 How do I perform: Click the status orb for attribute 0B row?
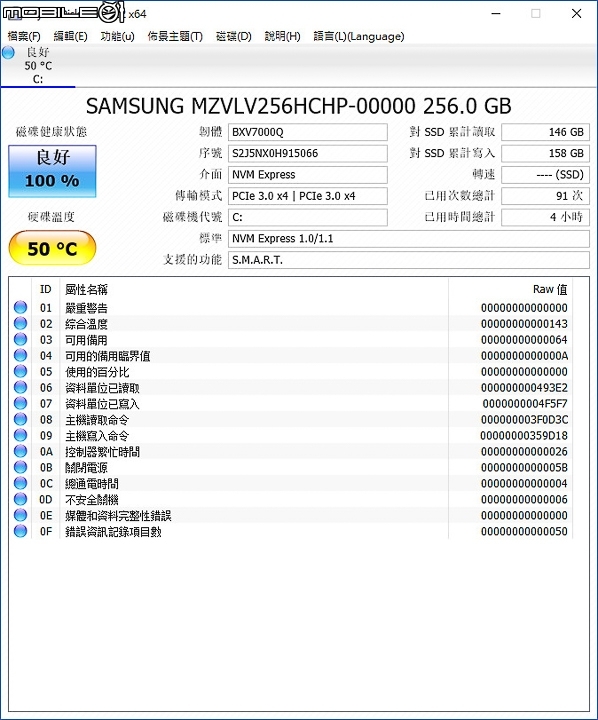coord(20,467)
